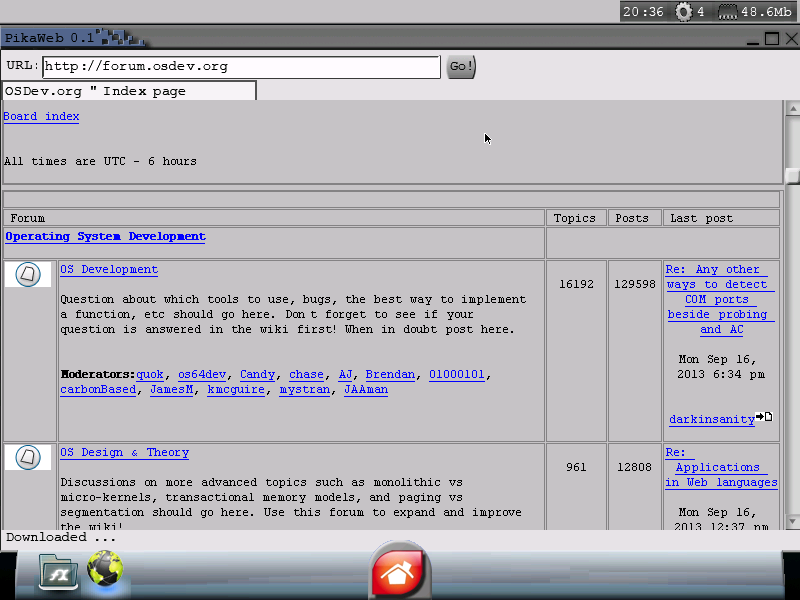Open the file manager folder icon in dock
The image size is (800, 600).
(x=58, y=571)
